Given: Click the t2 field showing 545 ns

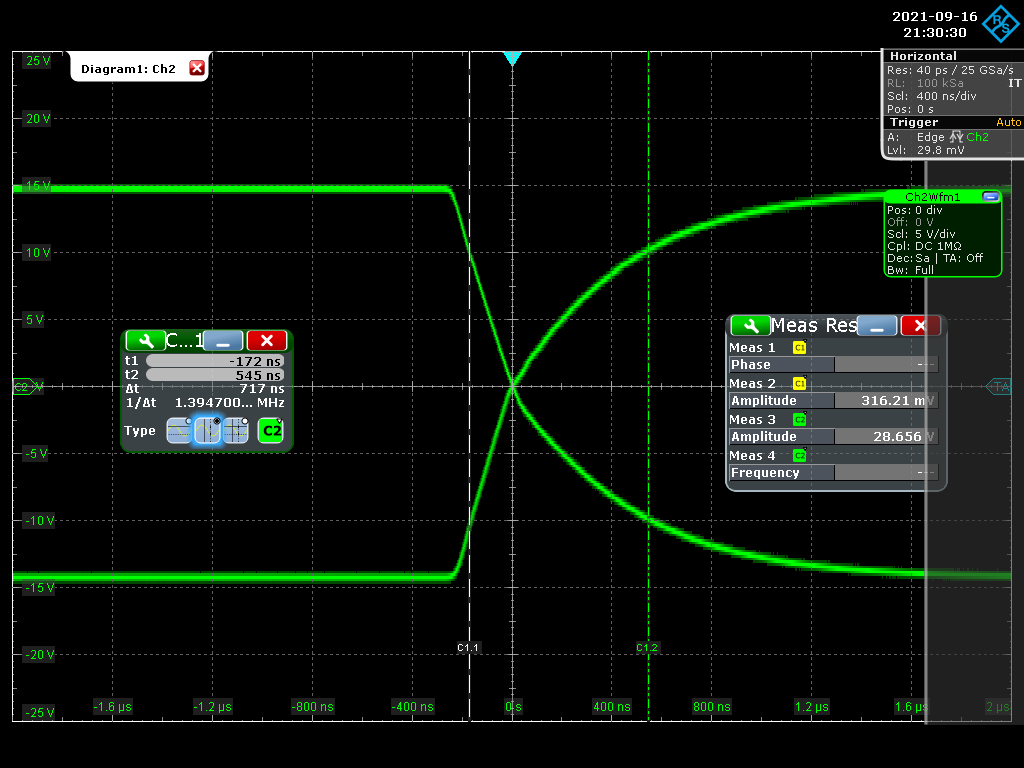Looking at the screenshot, I should tap(215, 375).
